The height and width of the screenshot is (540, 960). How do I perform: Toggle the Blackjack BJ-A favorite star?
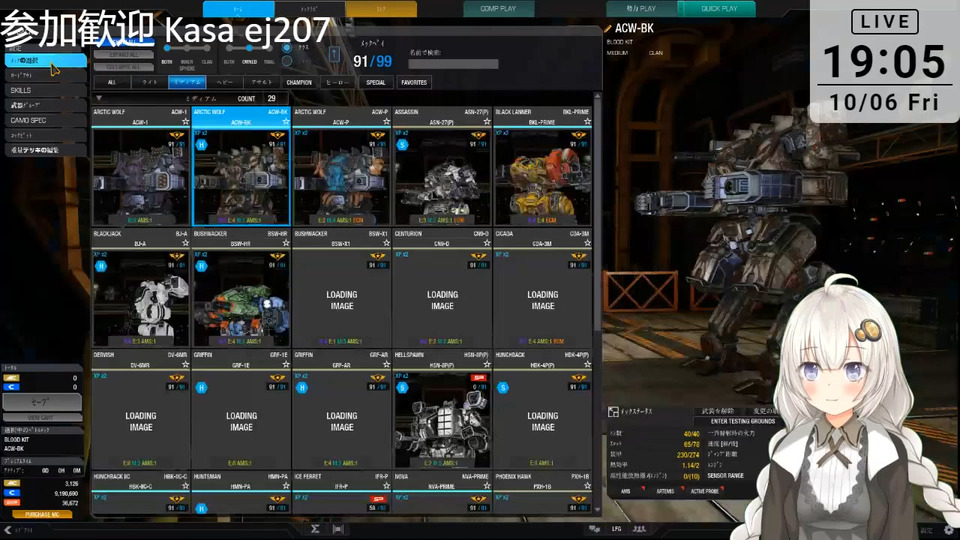coord(186,243)
